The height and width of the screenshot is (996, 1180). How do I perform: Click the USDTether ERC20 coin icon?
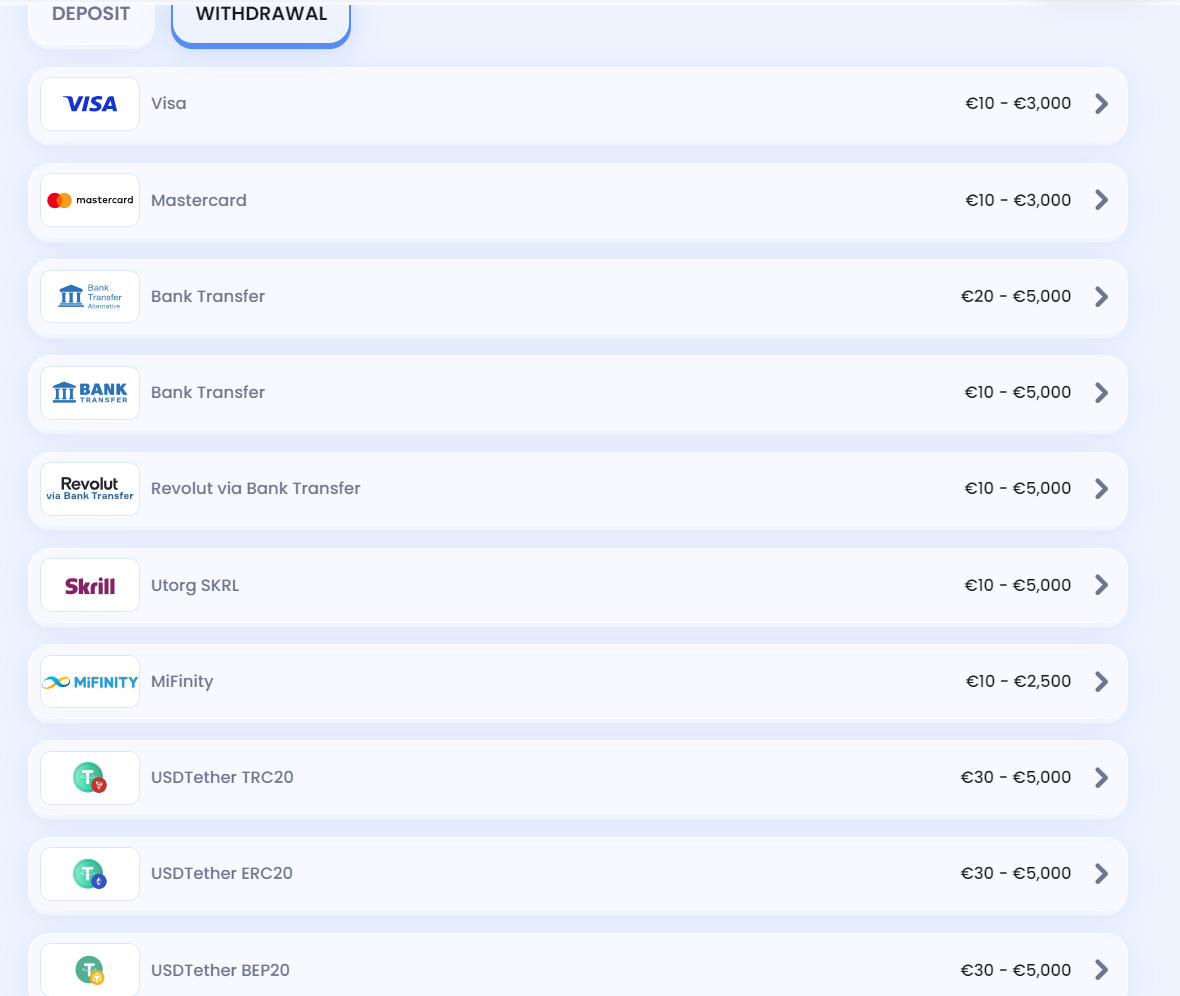tap(90, 874)
